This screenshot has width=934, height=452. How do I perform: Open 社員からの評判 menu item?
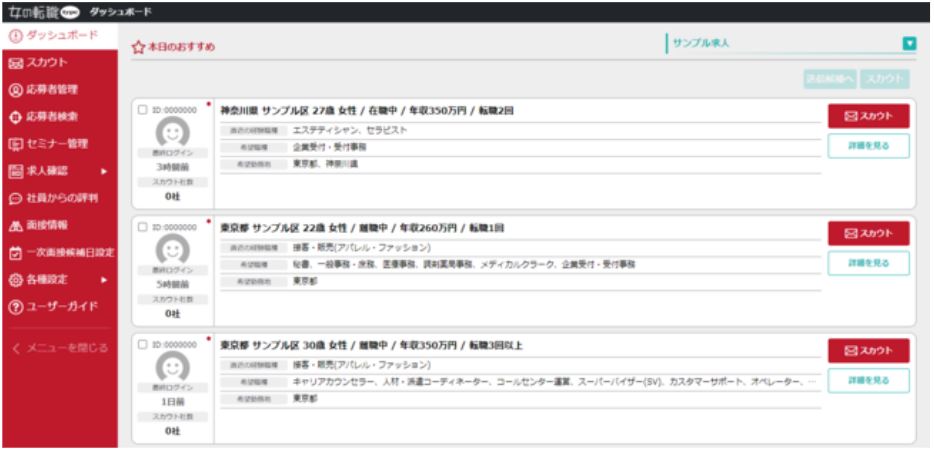pyautogui.click(x=60, y=199)
